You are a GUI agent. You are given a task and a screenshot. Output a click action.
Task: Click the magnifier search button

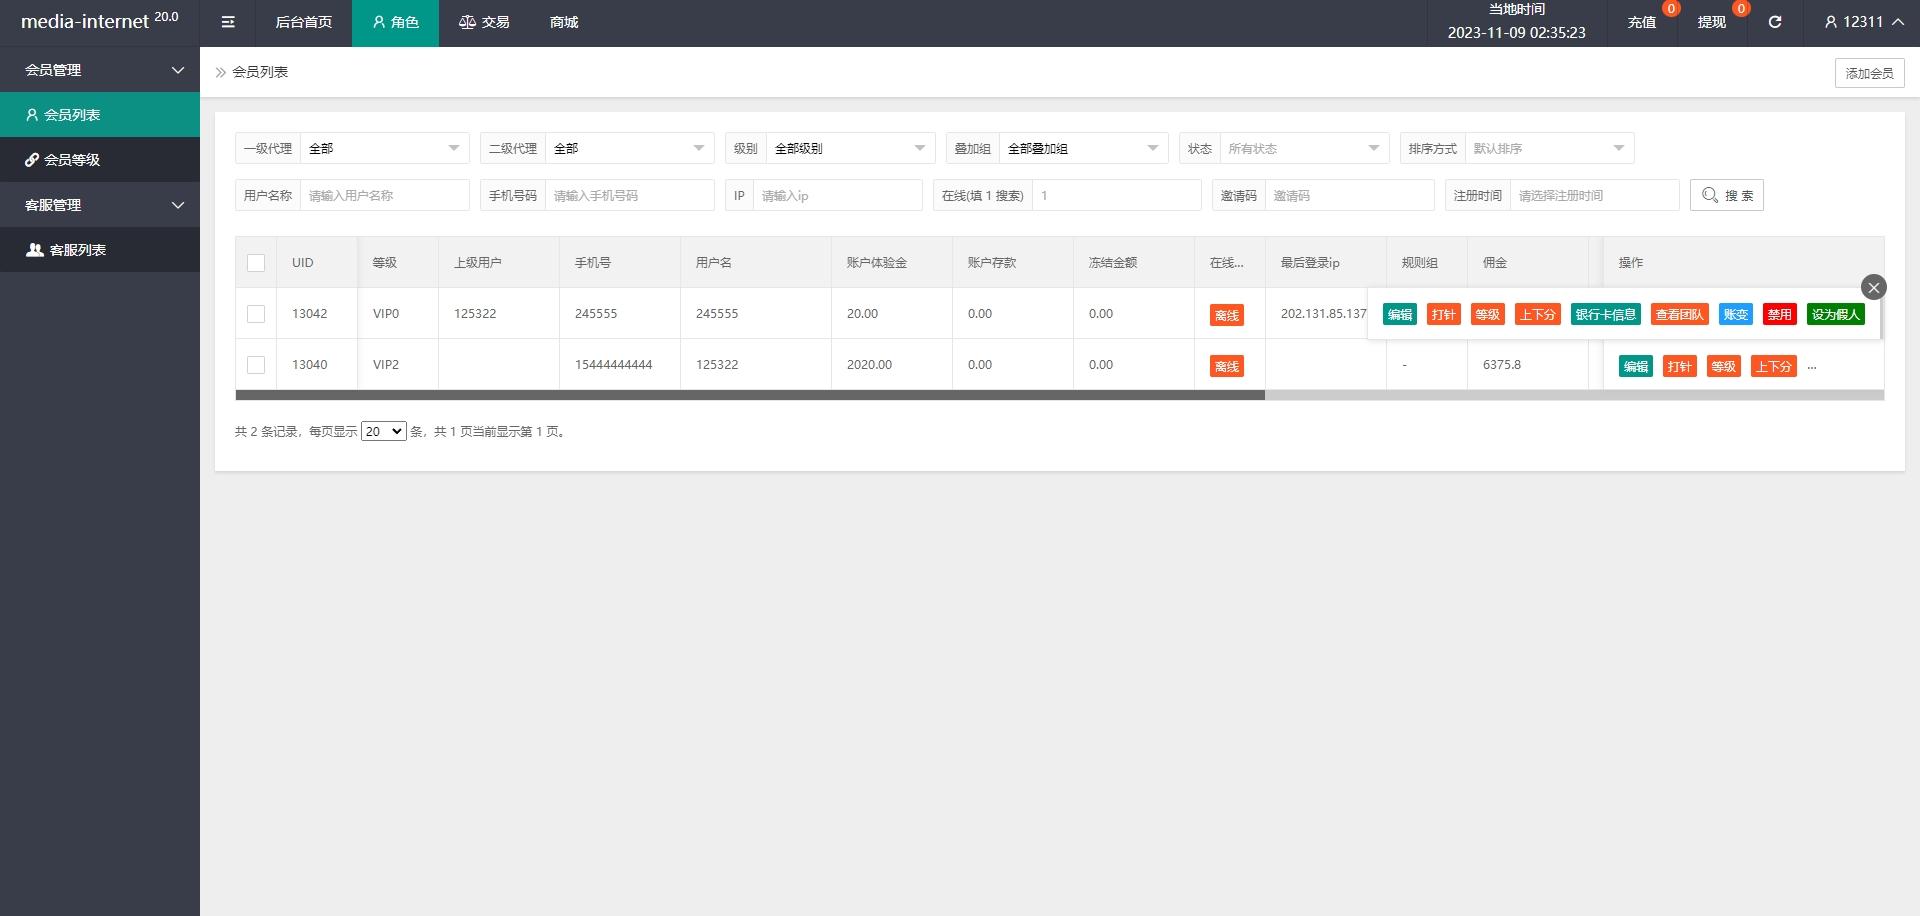(x=1727, y=195)
